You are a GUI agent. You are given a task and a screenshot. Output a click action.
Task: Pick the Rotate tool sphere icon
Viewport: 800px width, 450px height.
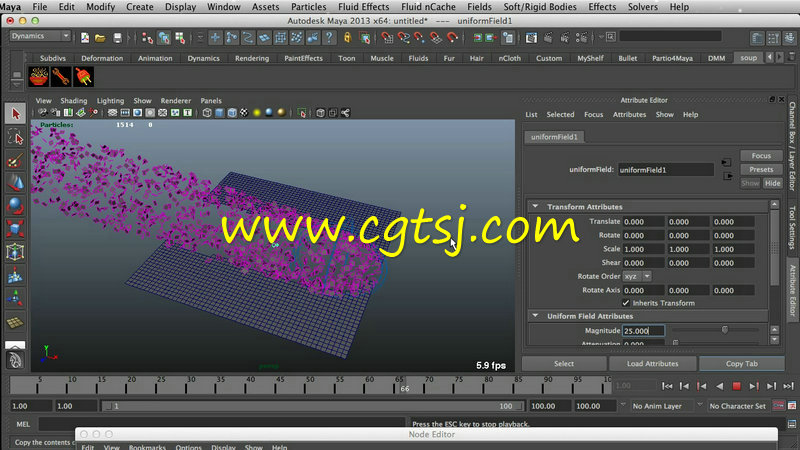click(15, 206)
